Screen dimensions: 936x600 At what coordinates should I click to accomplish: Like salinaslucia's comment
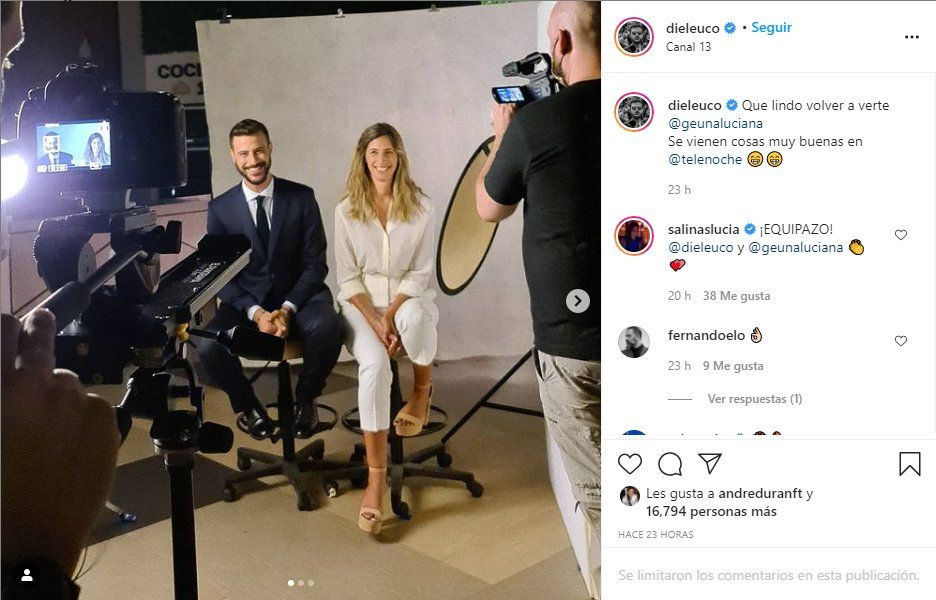(901, 235)
